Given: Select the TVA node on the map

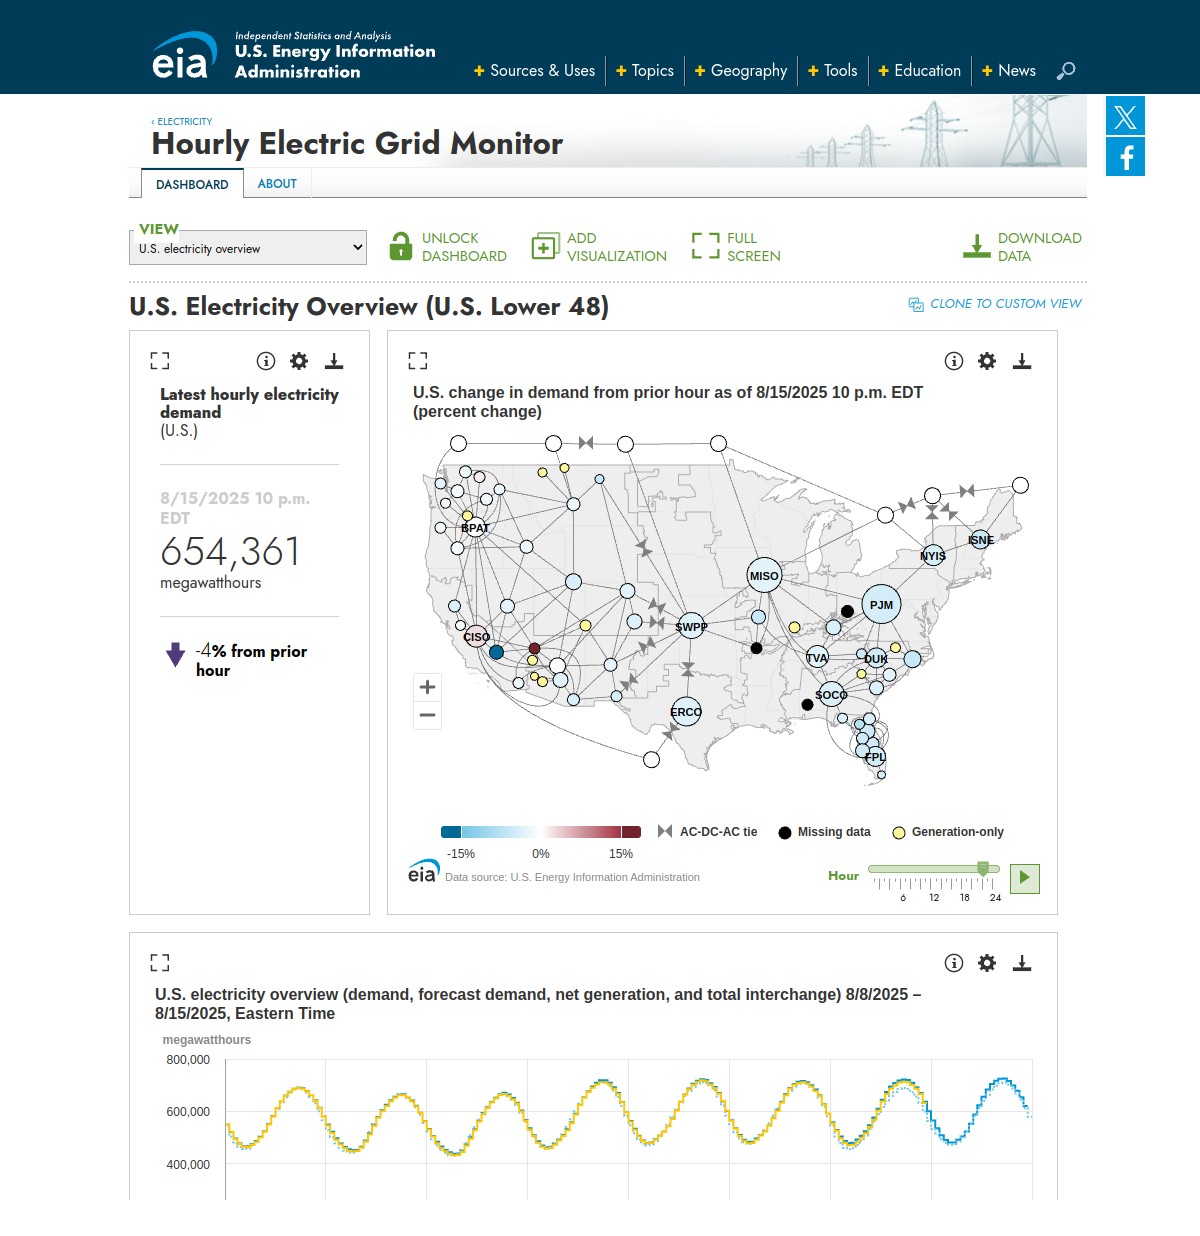Looking at the screenshot, I should tap(817, 657).
